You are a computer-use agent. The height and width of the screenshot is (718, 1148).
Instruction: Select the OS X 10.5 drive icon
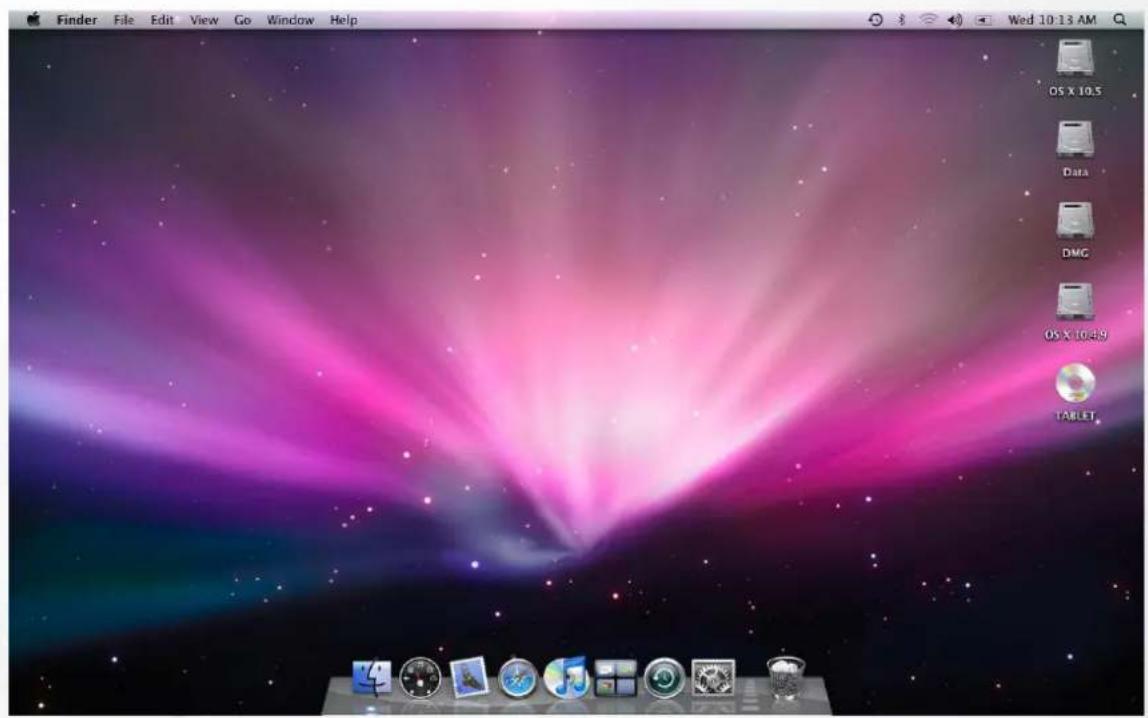[1075, 59]
